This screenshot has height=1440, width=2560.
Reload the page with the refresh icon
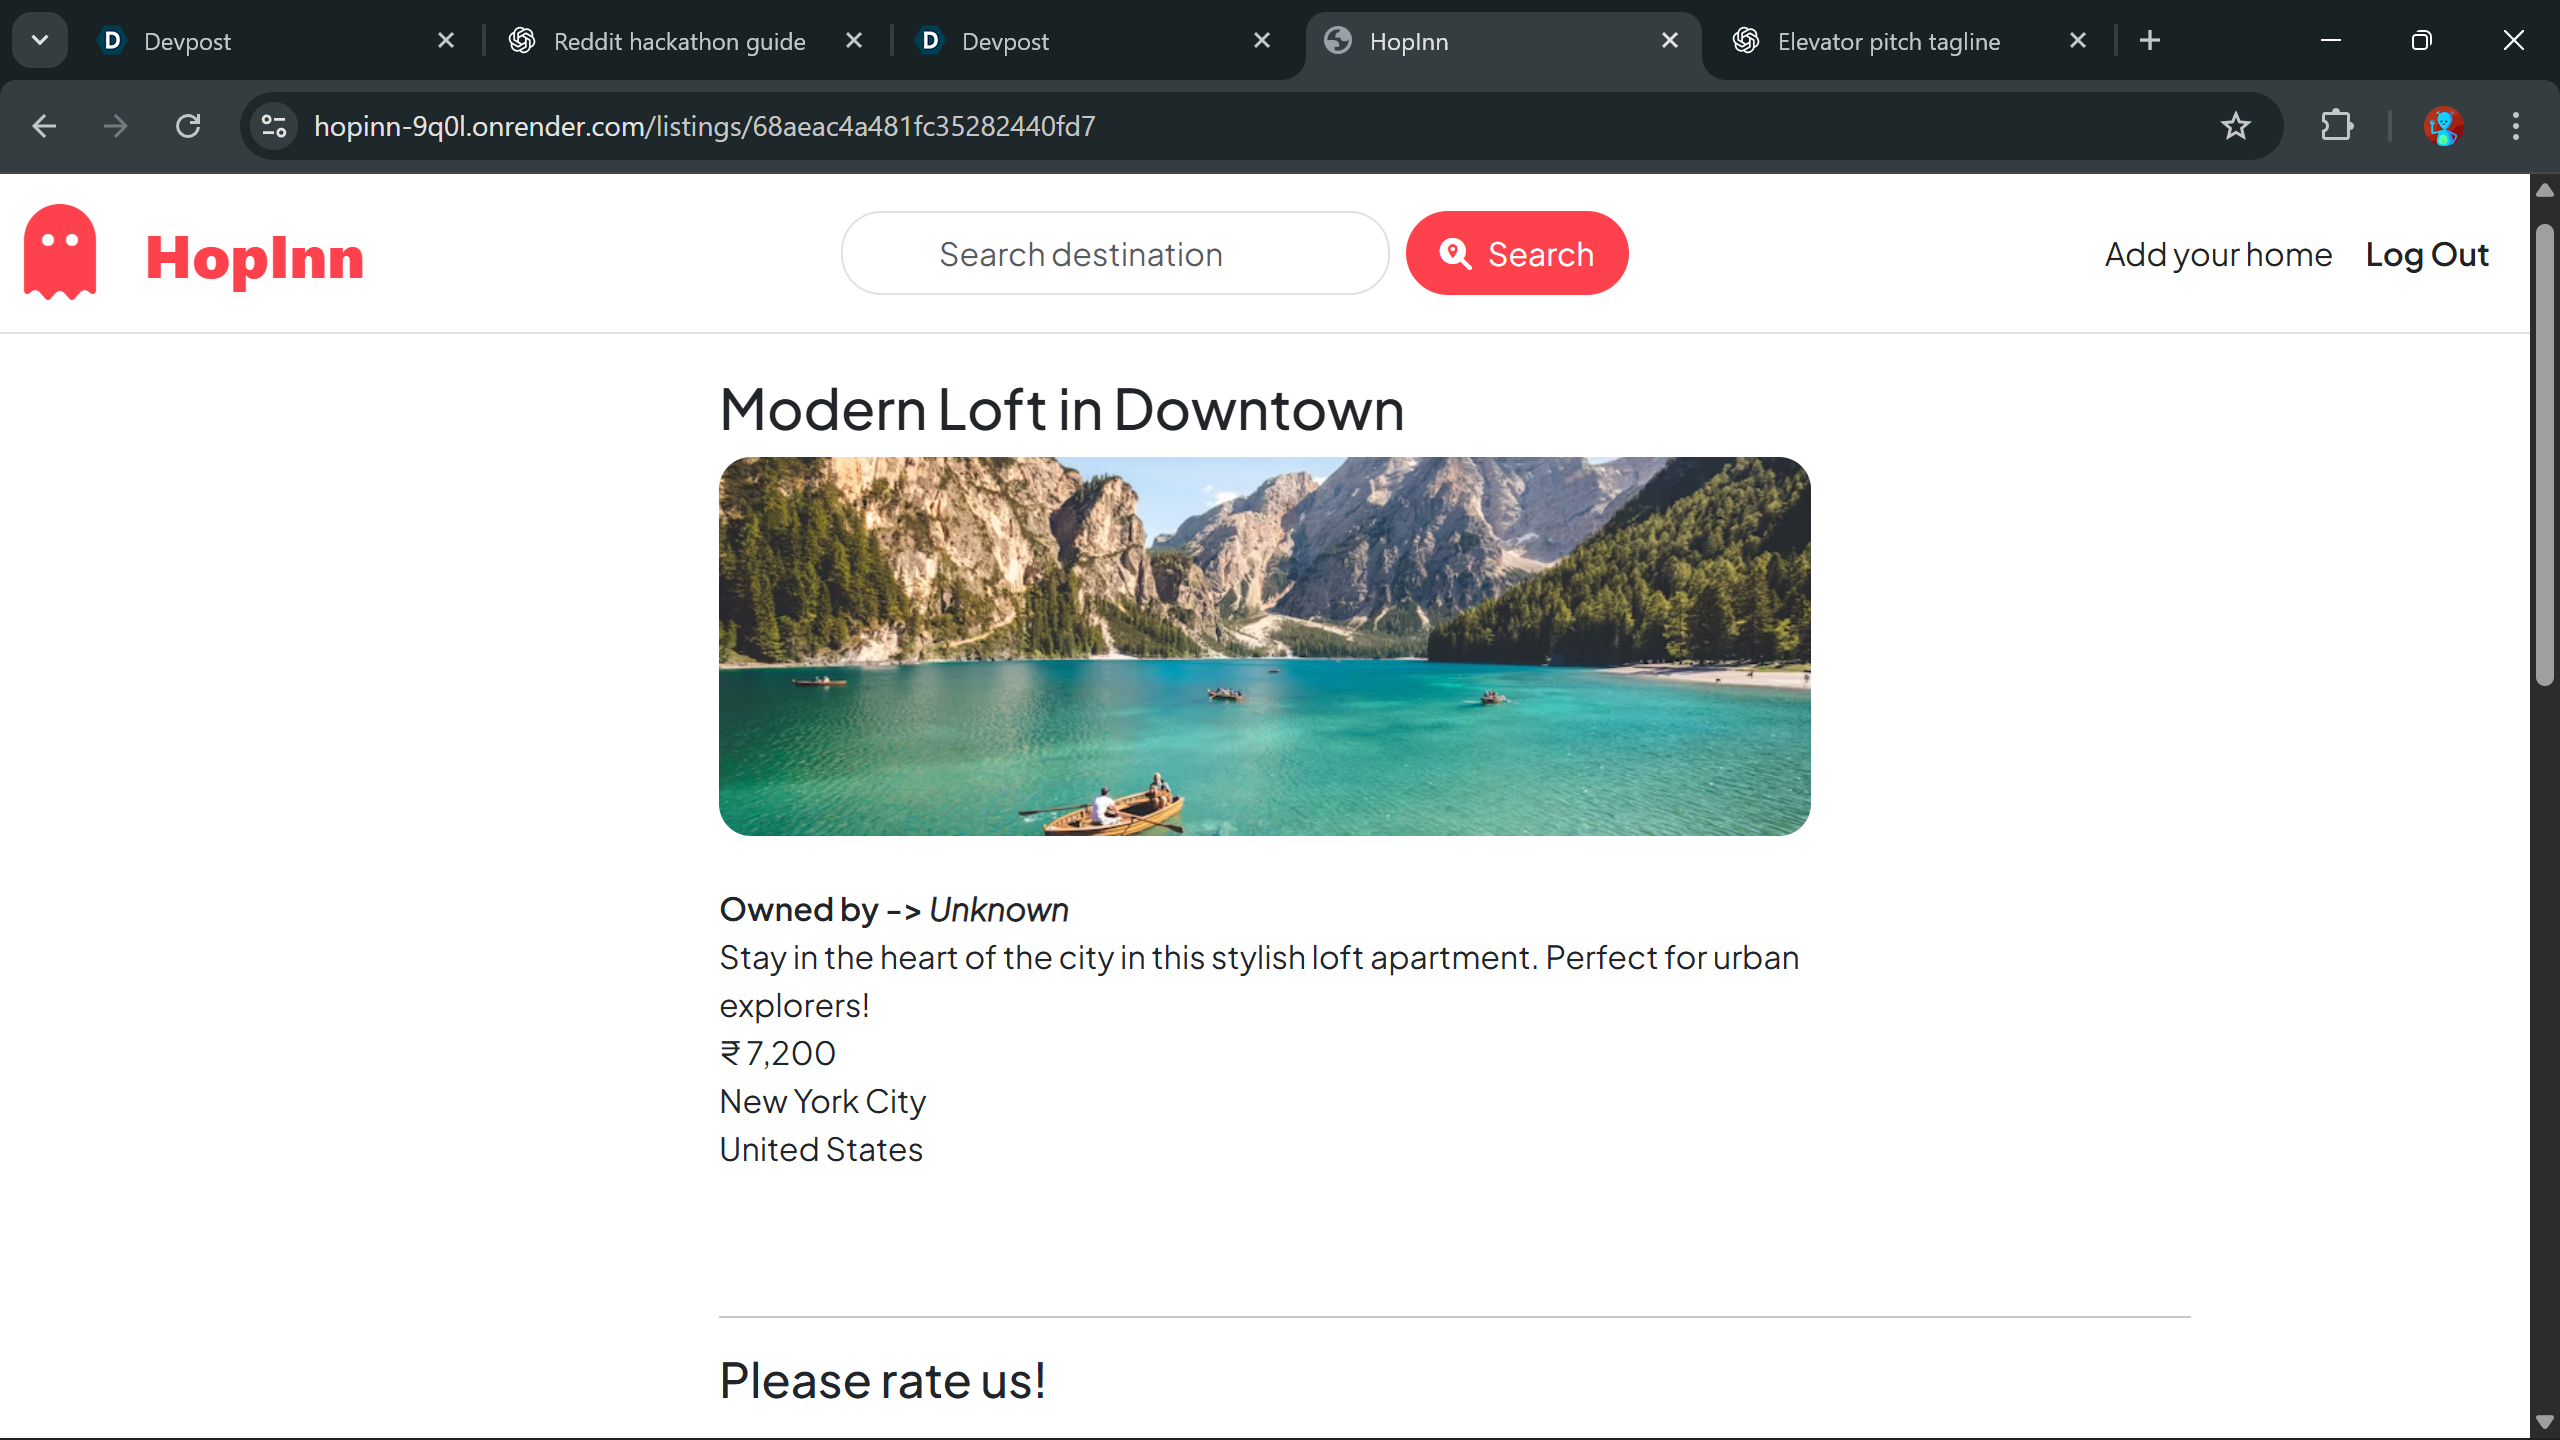188,126
